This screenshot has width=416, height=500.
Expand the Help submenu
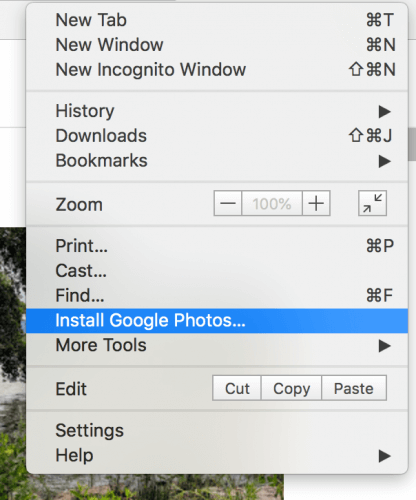(x=217, y=455)
